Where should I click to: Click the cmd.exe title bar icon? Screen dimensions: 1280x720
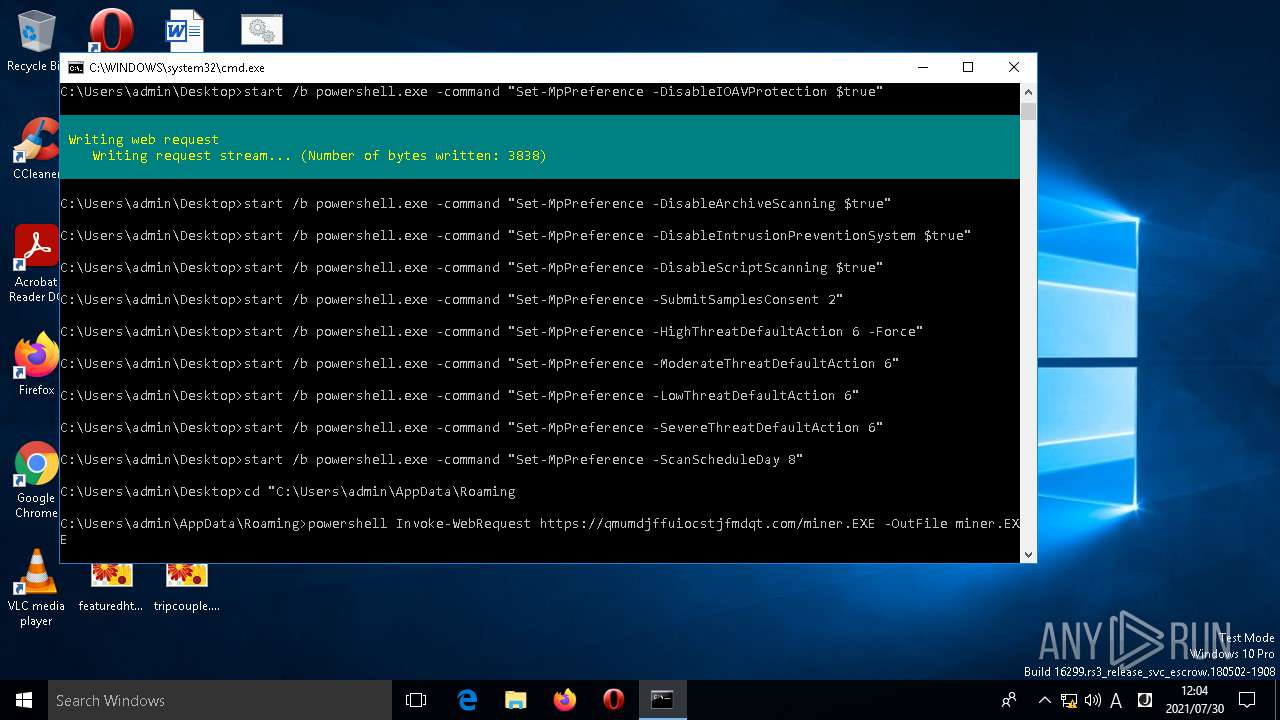click(75, 68)
